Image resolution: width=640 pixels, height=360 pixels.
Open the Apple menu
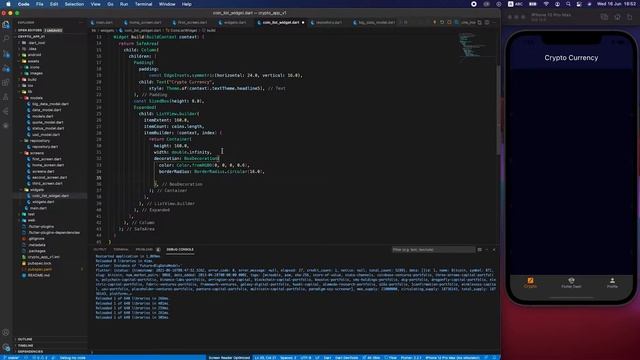click(8, 4)
